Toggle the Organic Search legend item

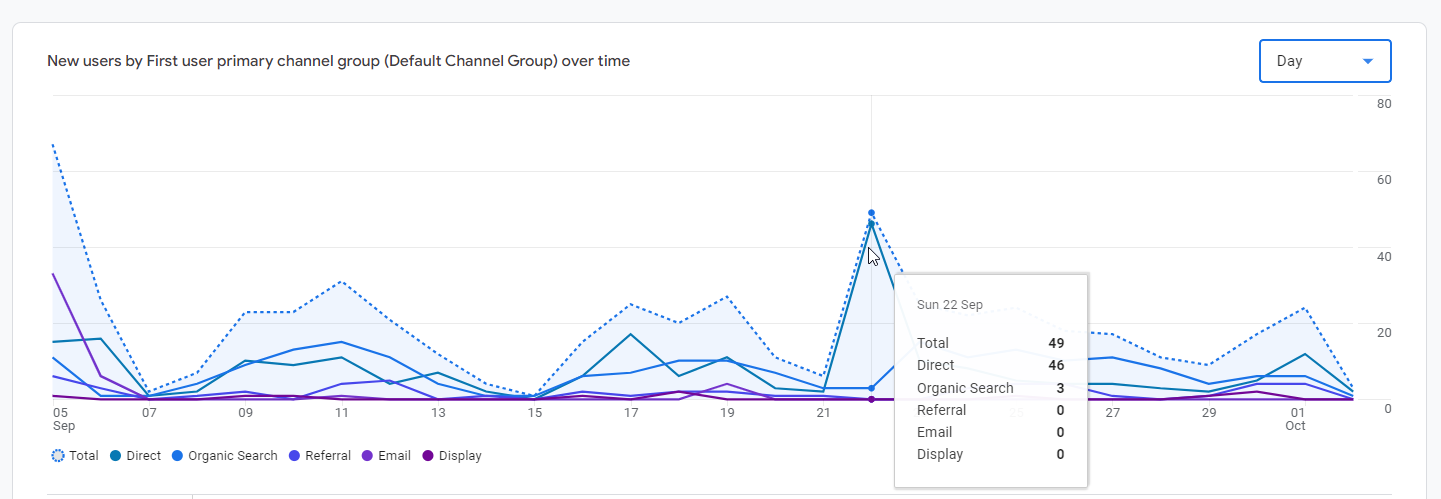tap(224, 456)
